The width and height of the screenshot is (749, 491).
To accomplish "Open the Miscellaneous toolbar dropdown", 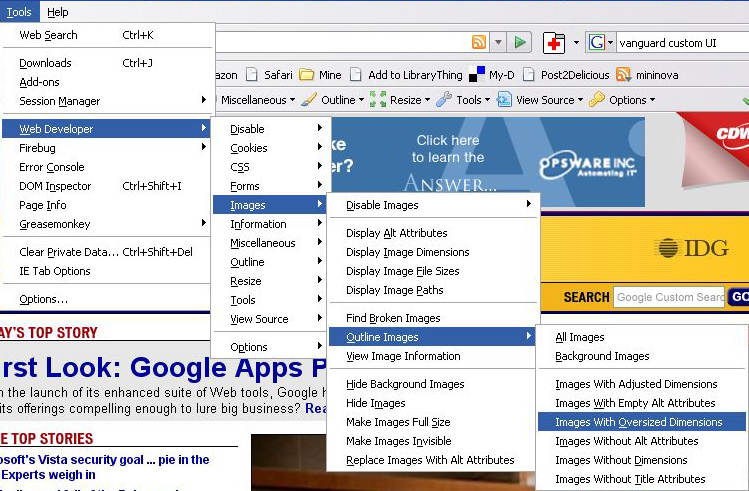I will pos(258,100).
